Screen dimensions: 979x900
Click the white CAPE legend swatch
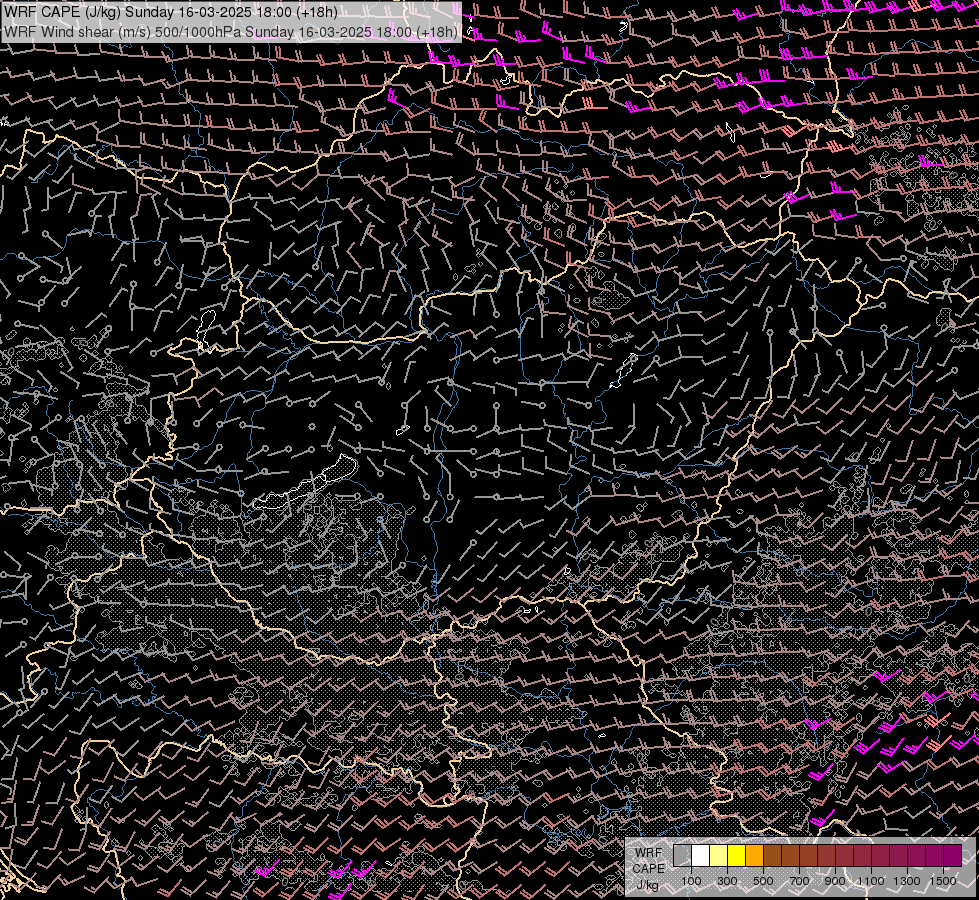click(x=701, y=856)
